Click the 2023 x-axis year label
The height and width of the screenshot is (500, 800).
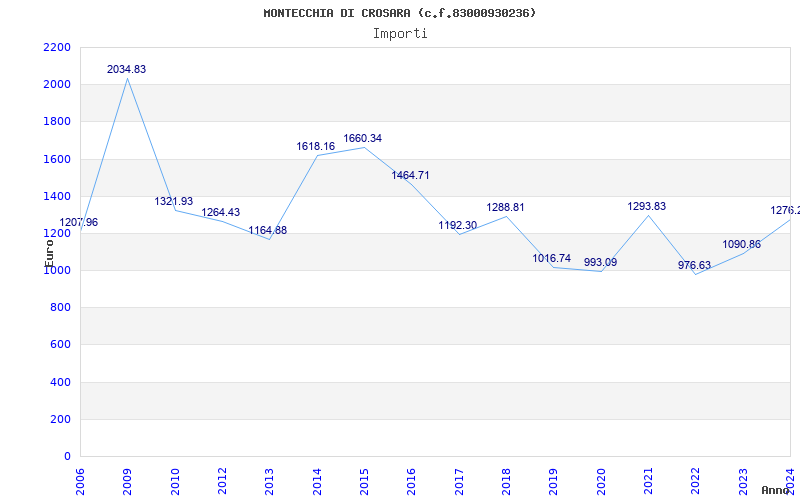tap(743, 481)
